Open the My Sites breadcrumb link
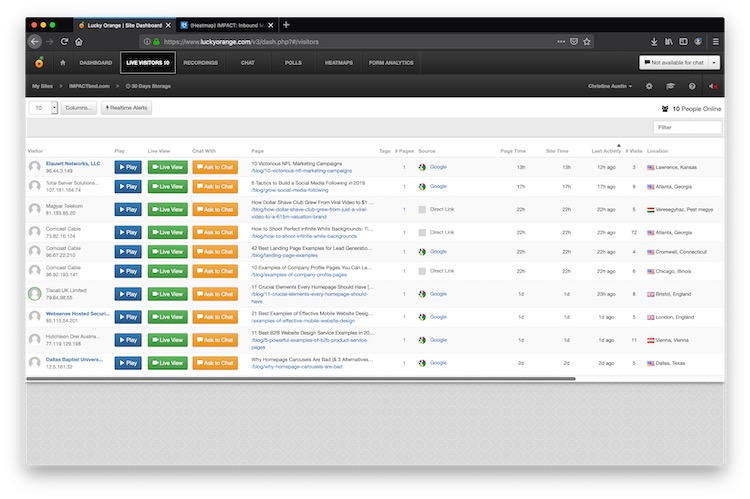The height and width of the screenshot is (499, 750). click(x=42, y=86)
